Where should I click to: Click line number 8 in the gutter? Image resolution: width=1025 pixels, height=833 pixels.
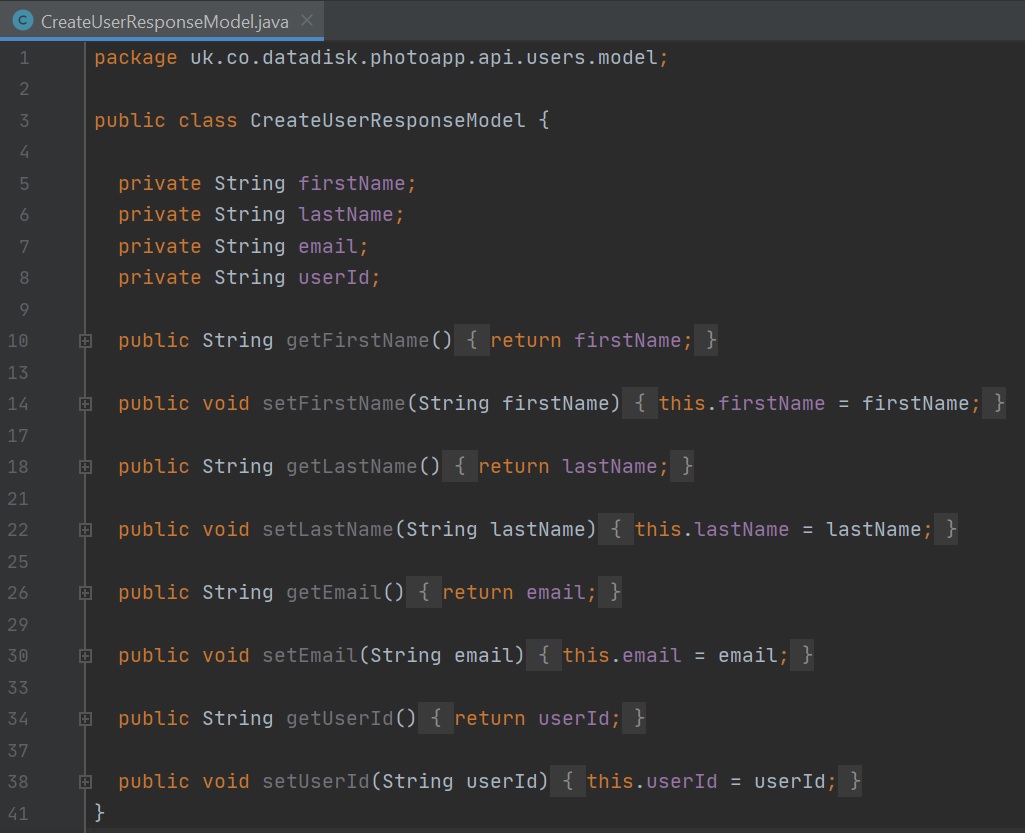coord(23,278)
